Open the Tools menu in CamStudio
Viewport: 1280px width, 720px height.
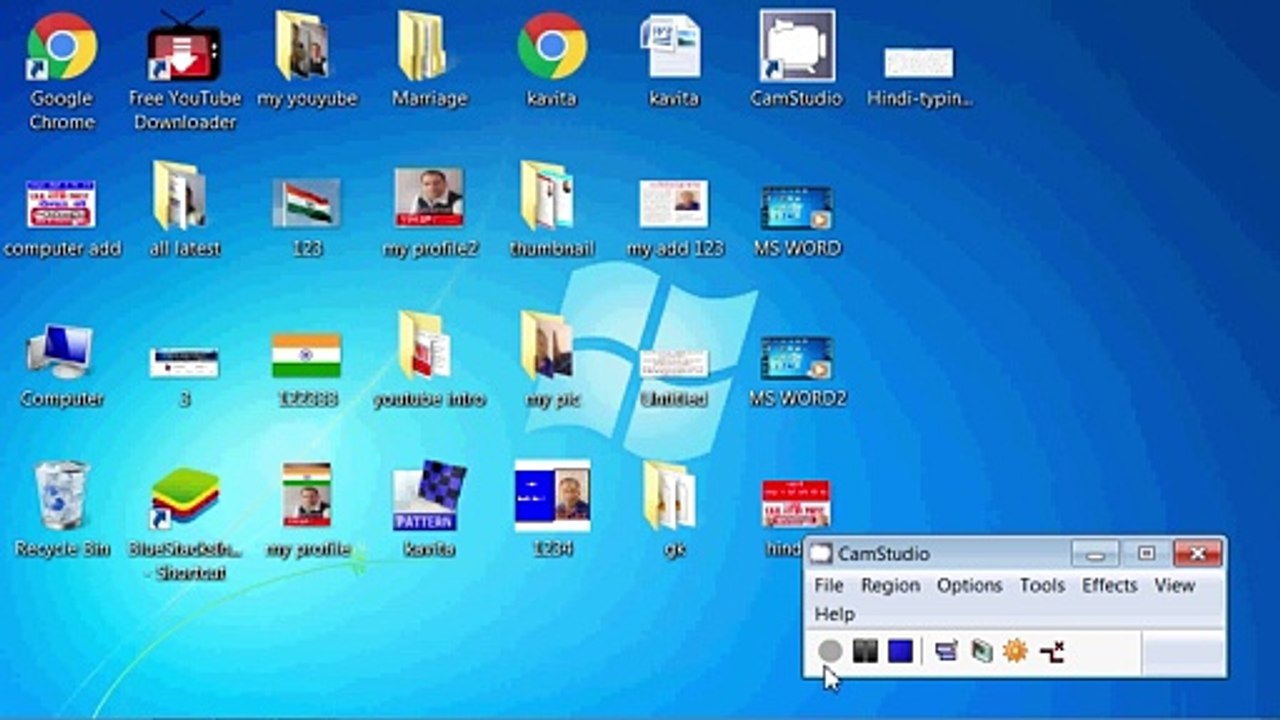1042,585
